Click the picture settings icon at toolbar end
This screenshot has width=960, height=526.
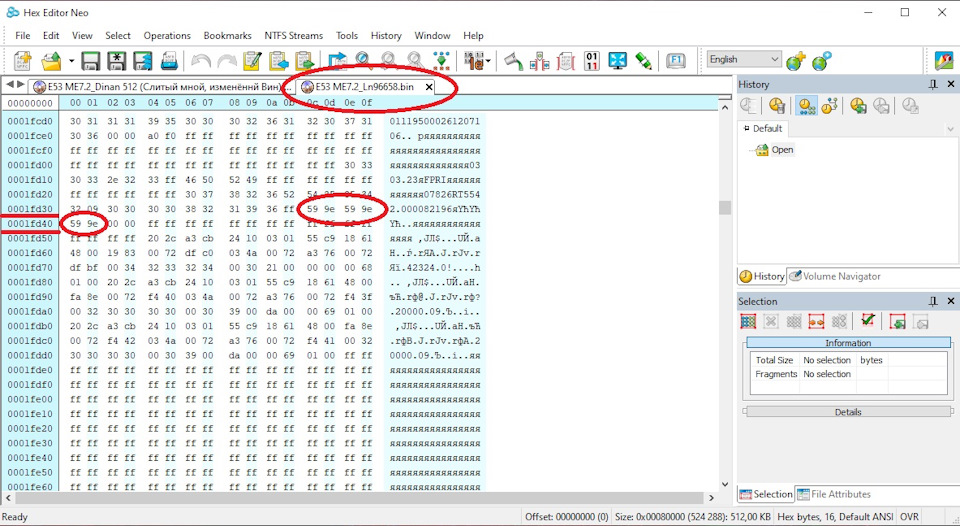945,61
